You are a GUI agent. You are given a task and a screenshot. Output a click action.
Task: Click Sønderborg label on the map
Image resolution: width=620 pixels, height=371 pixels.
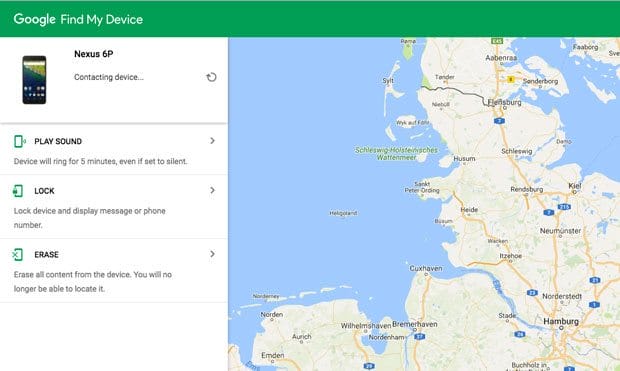pyautogui.click(x=540, y=81)
